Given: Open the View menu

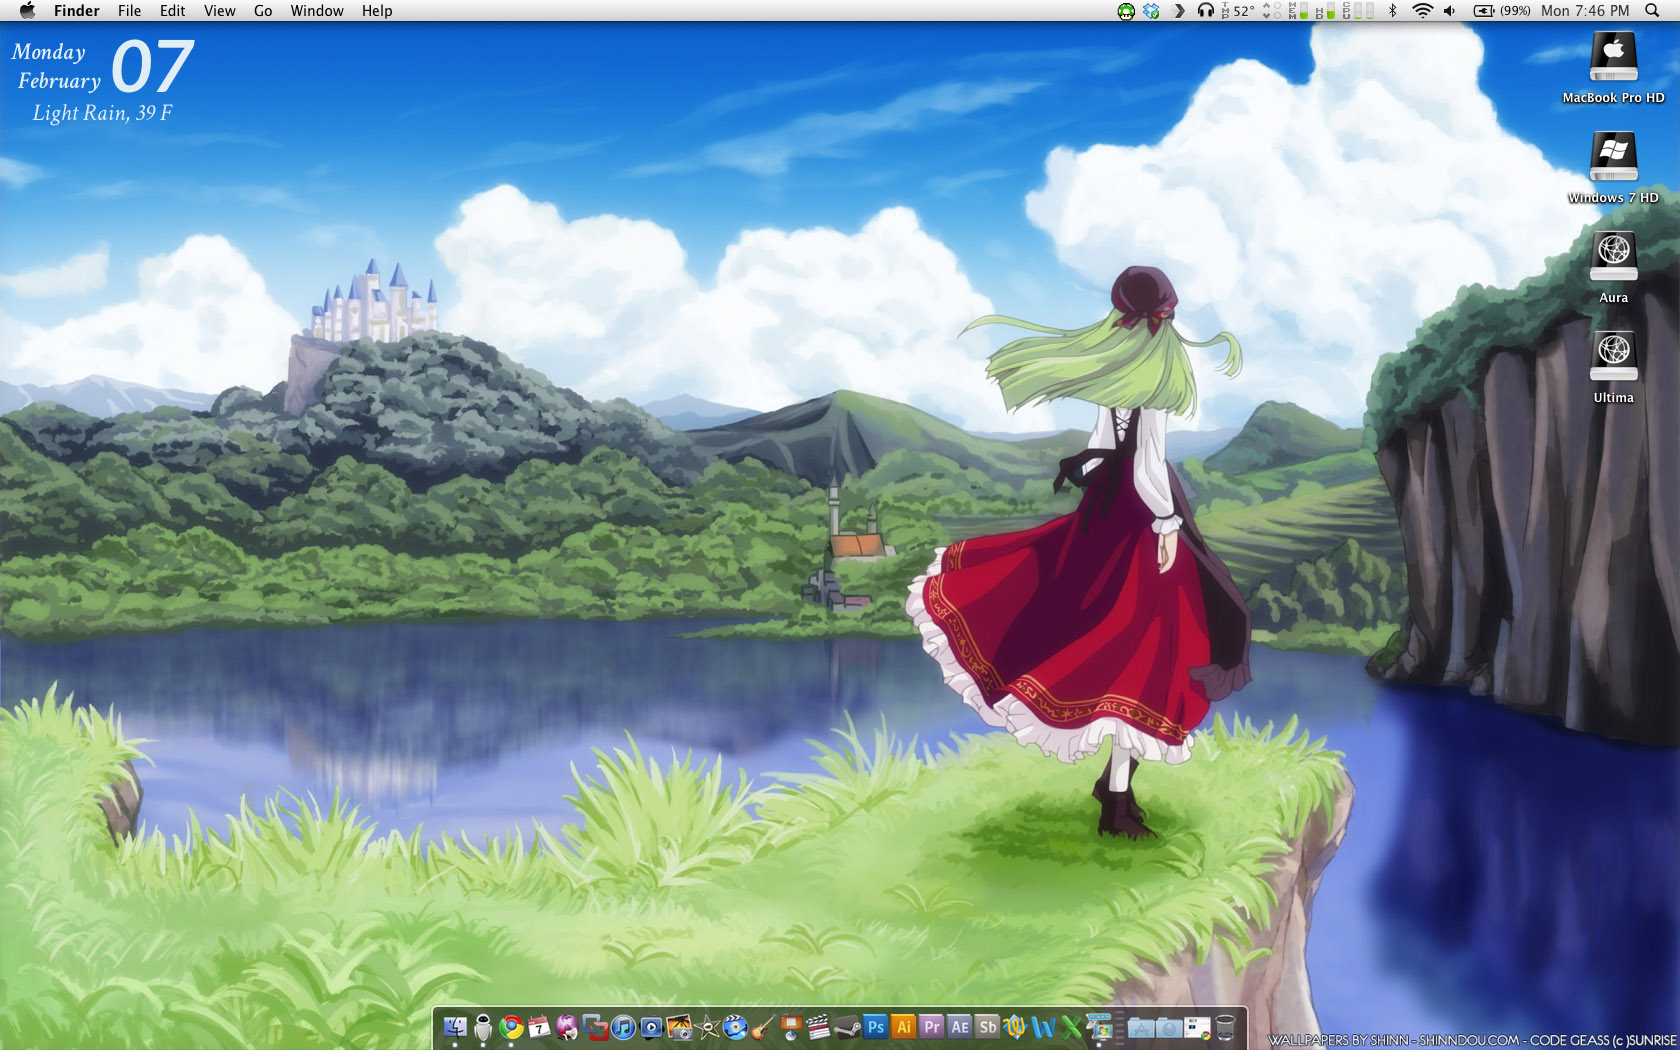Looking at the screenshot, I should click(x=219, y=11).
